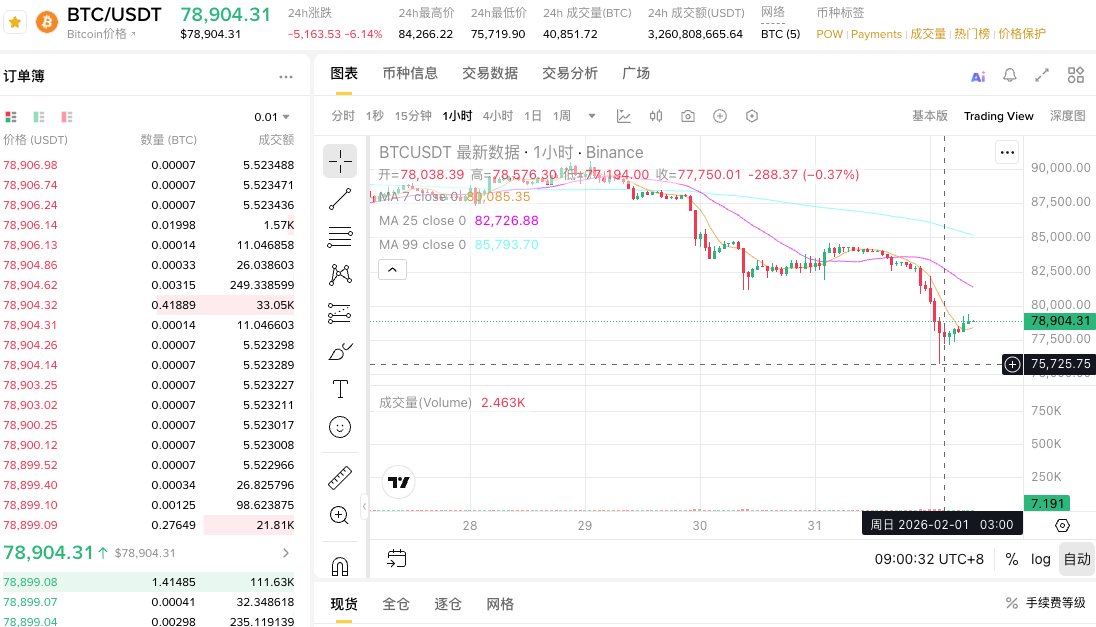Viewport: 1096px width, 627px height.
Task: Toggle percent scale on price axis
Action: click(x=1011, y=559)
